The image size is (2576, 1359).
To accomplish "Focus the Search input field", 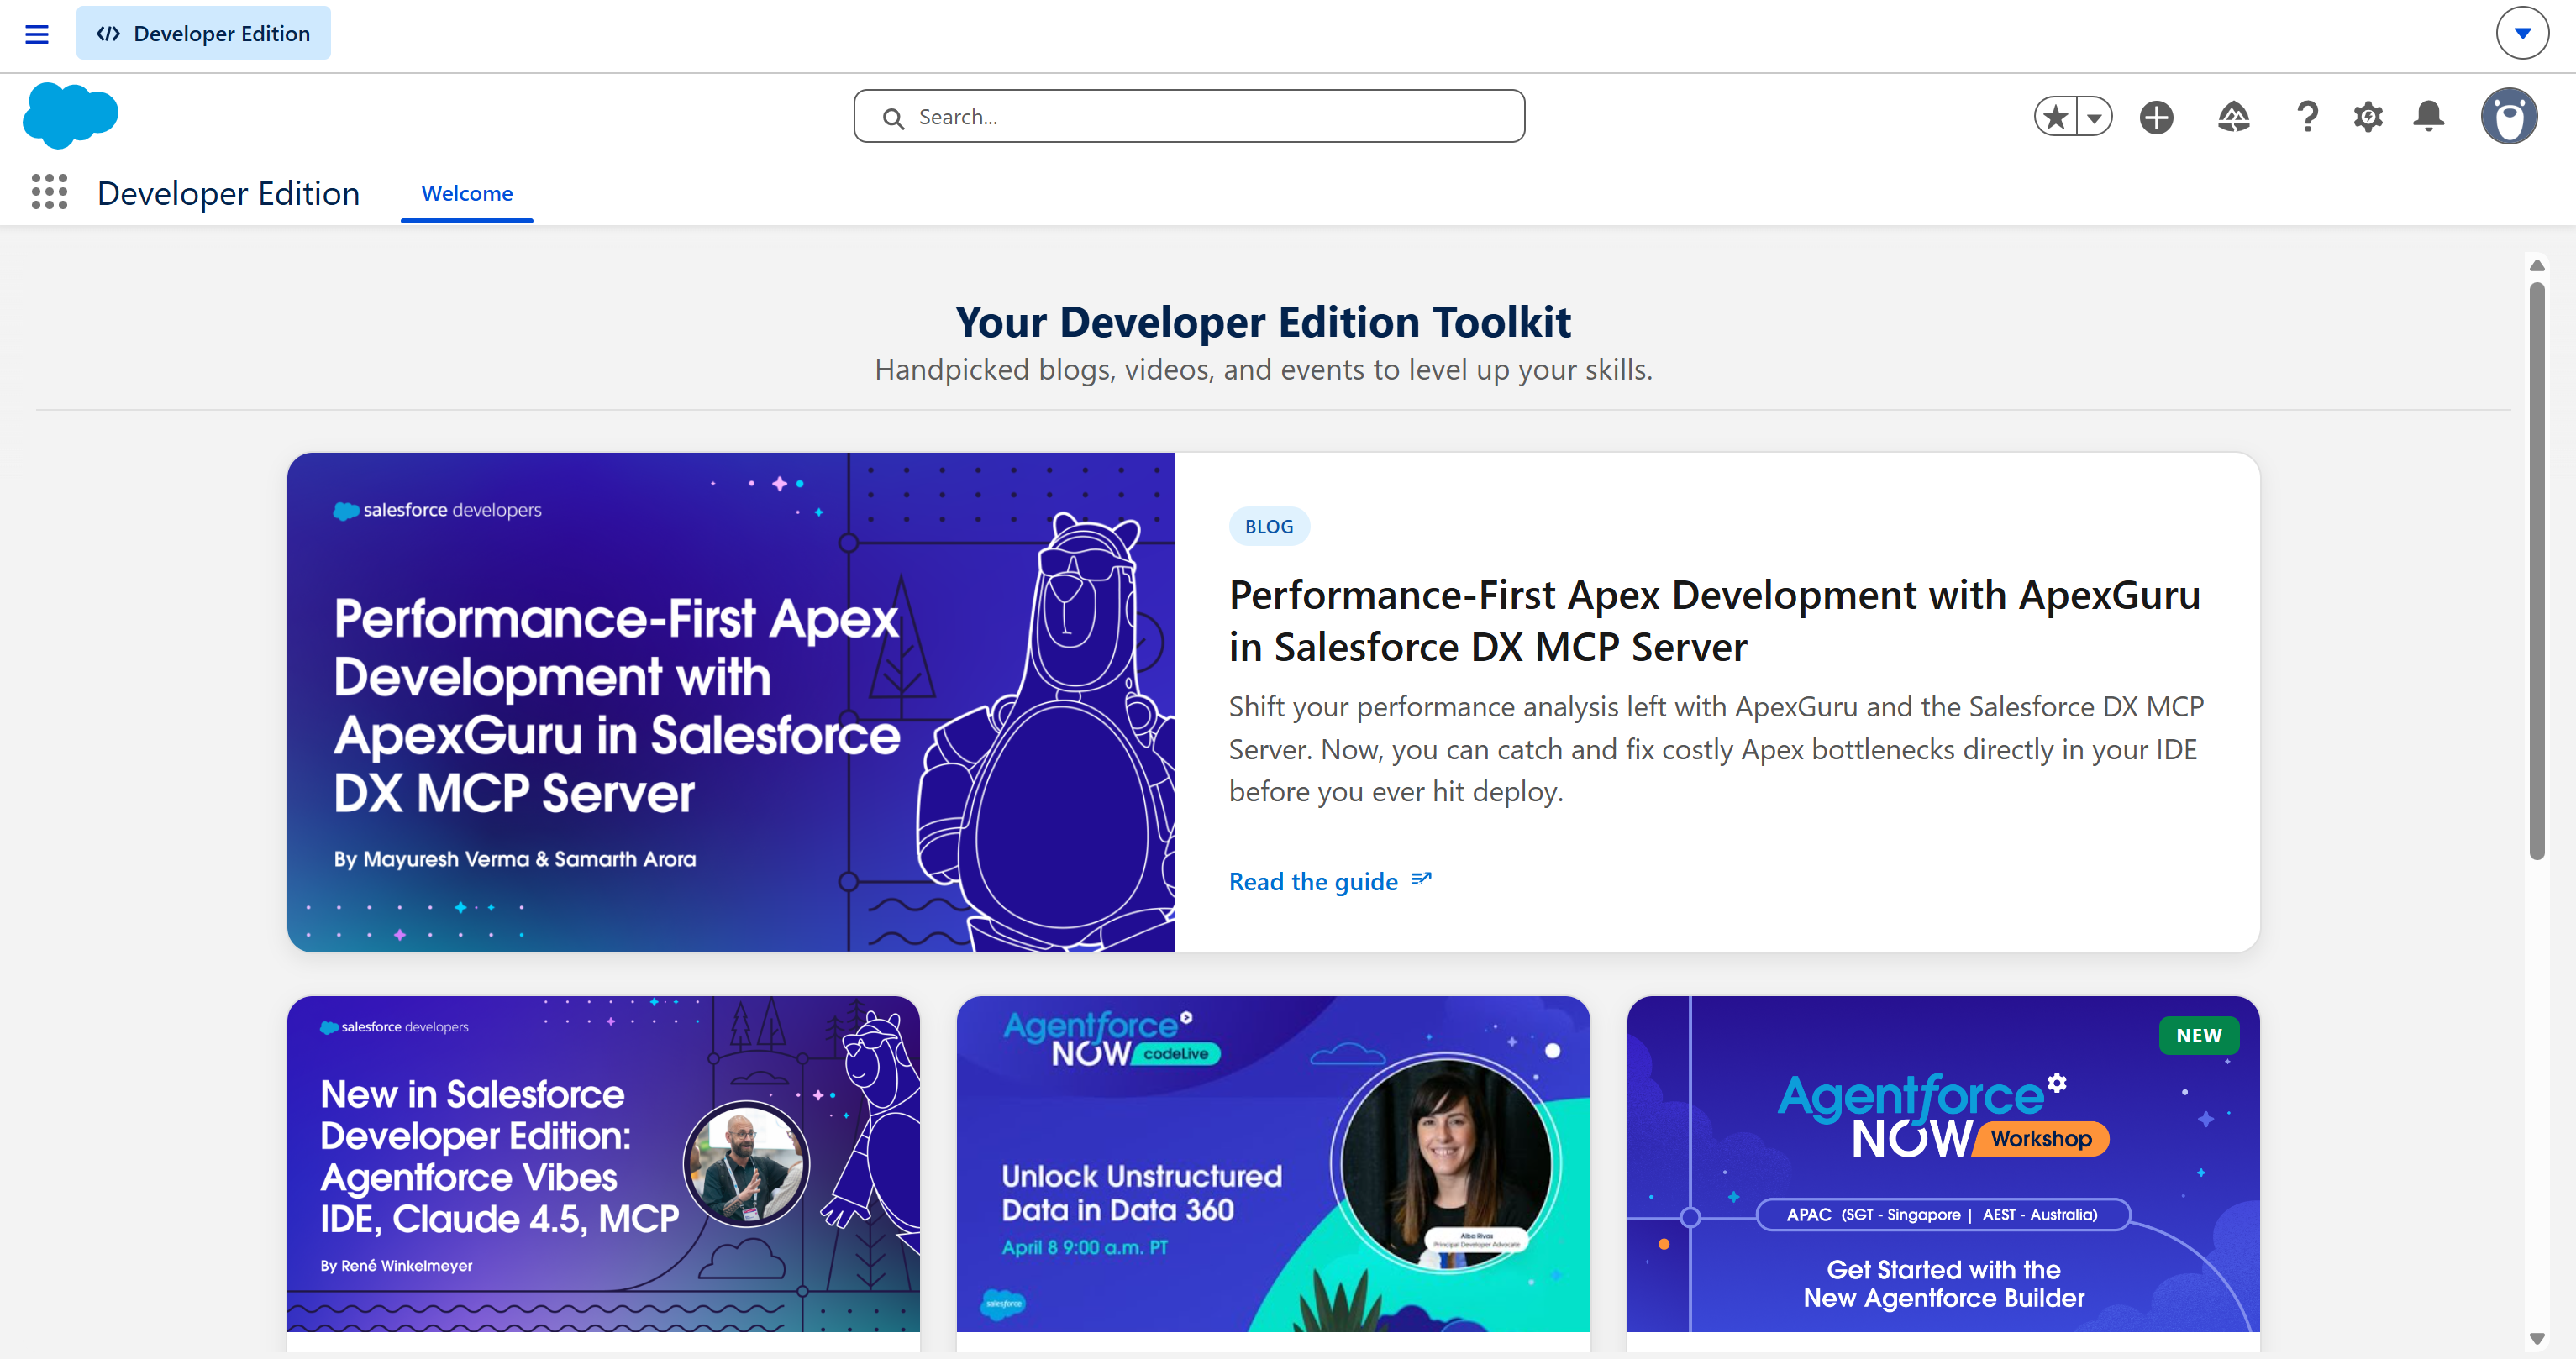I will click(x=1189, y=117).
